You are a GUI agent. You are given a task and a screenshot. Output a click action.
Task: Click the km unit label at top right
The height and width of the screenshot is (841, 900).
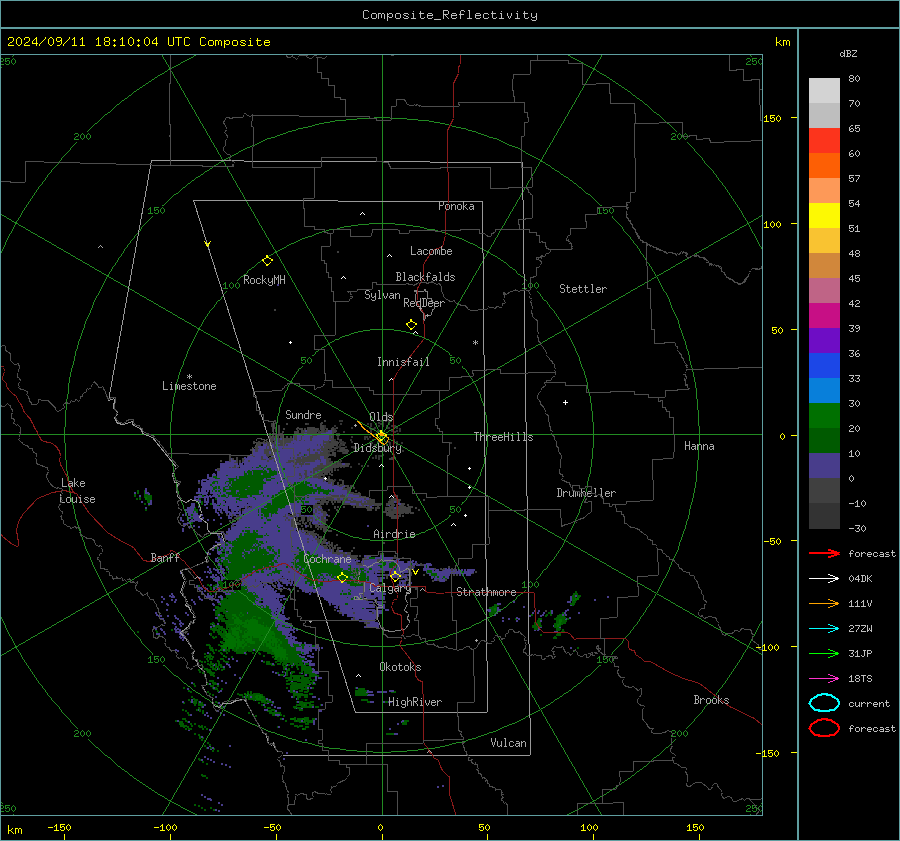[x=782, y=42]
